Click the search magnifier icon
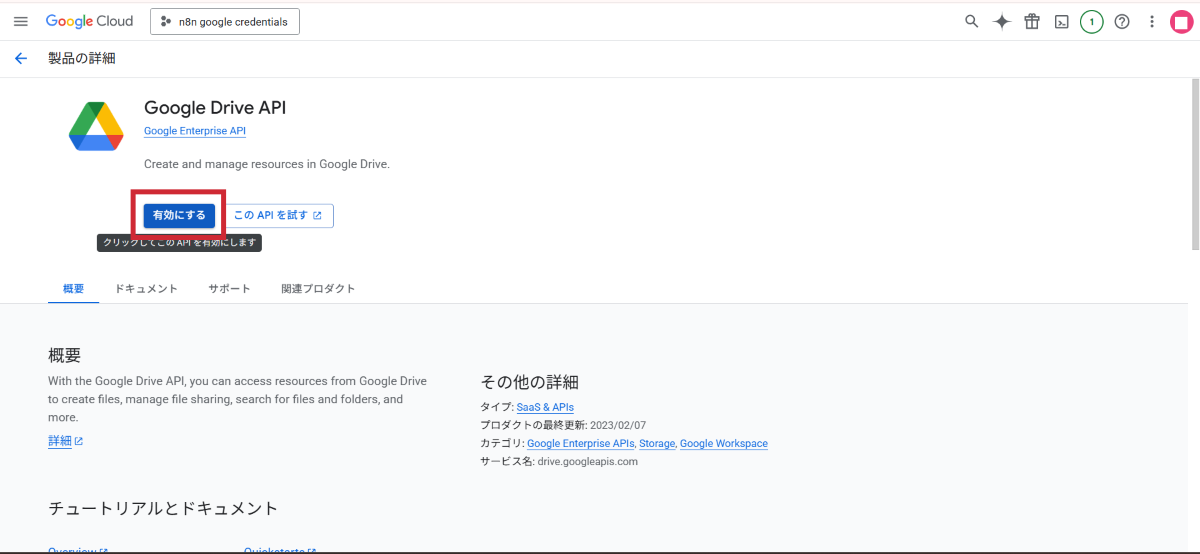Screen dimensions: 1200x554 (971, 21)
